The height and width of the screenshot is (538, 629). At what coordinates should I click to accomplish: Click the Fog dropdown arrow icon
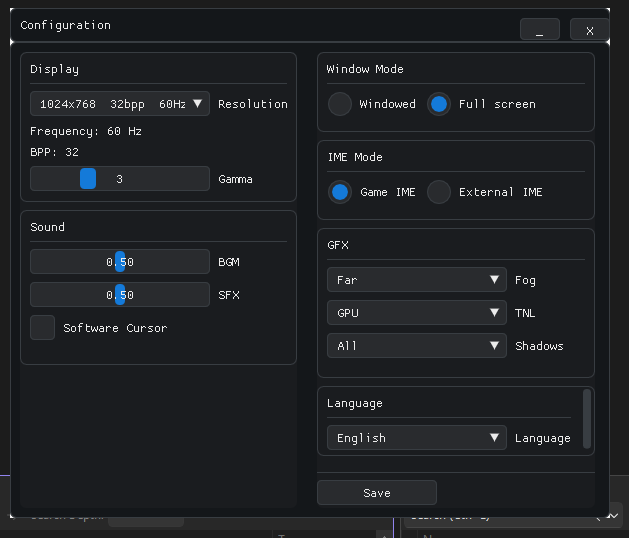point(495,280)
